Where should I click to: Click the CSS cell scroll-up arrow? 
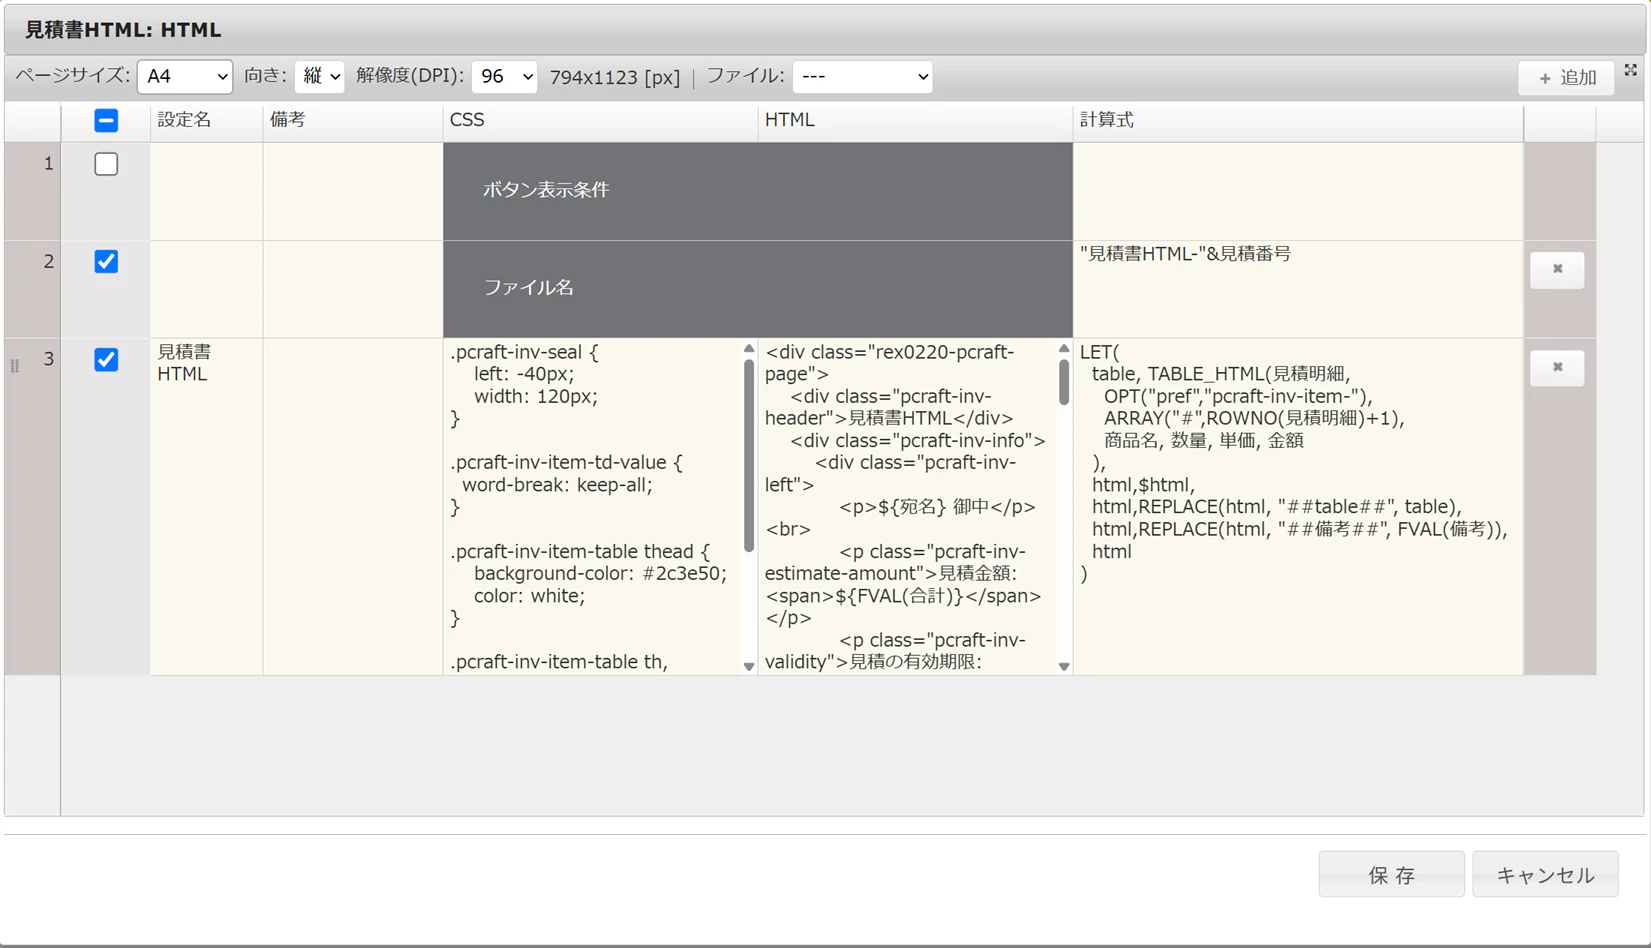[x=748, y=349]
